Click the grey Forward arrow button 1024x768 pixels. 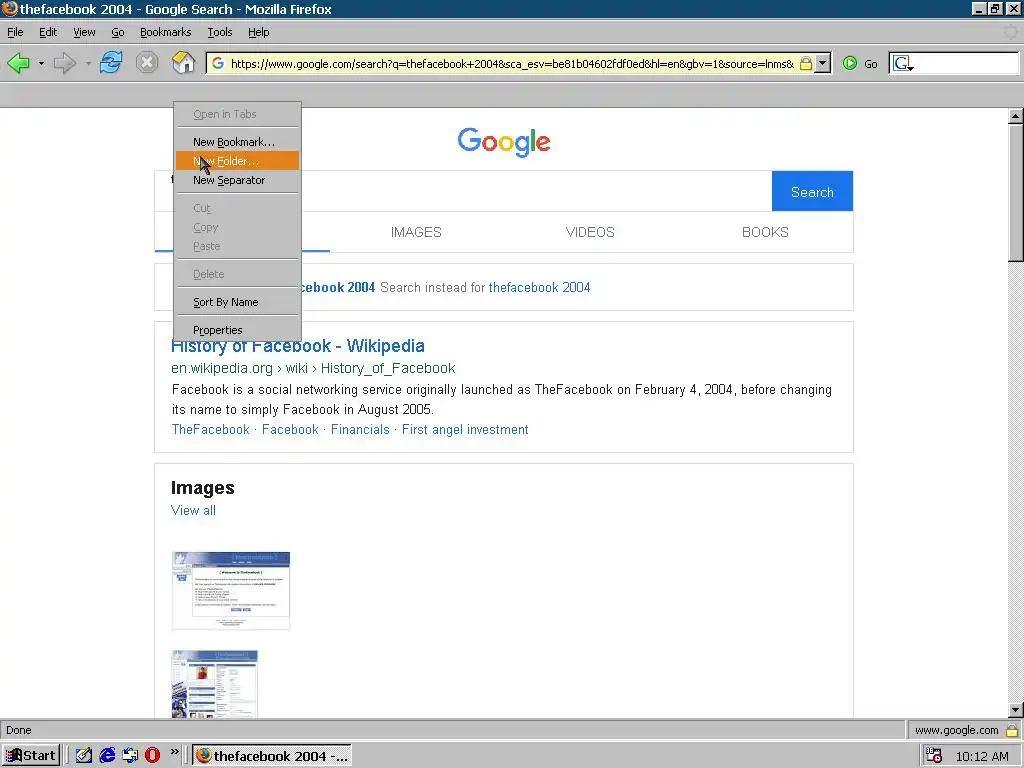(x=65, y=63)
